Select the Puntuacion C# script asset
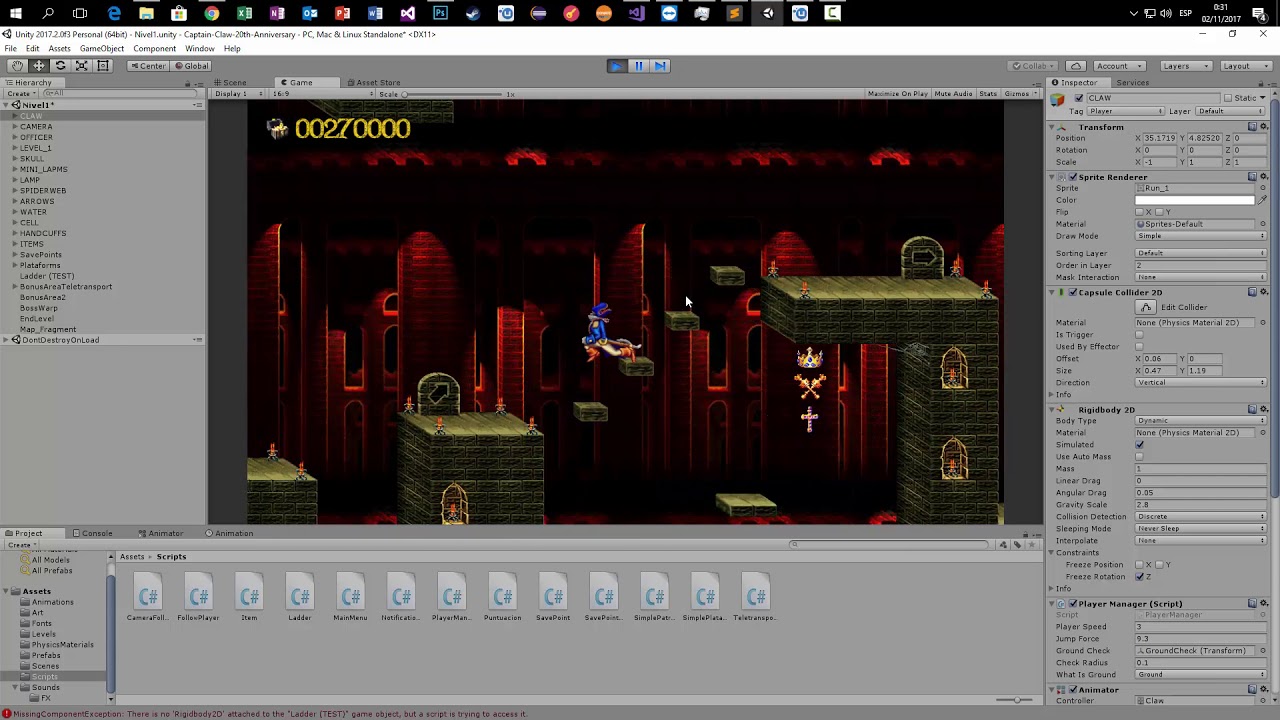The height and width of the screenshot is (720, 1280). click(502, 598)
